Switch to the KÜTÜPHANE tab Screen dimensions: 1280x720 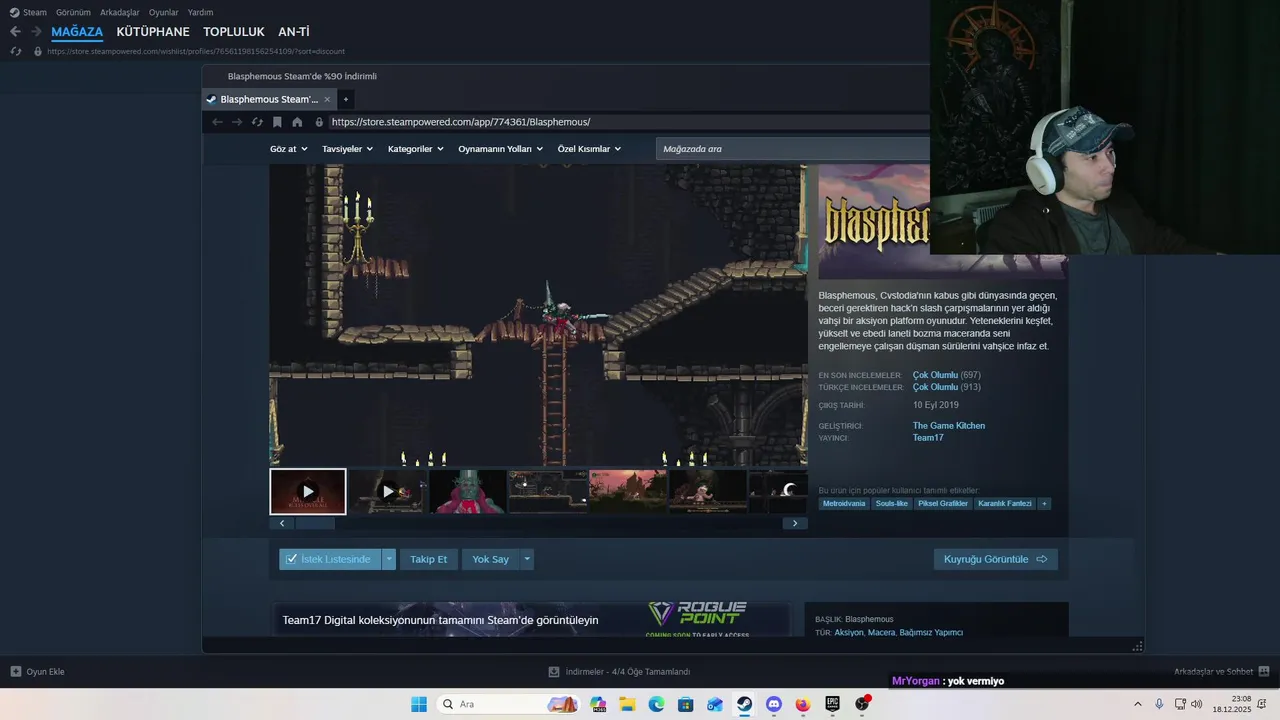click(153, 32)
